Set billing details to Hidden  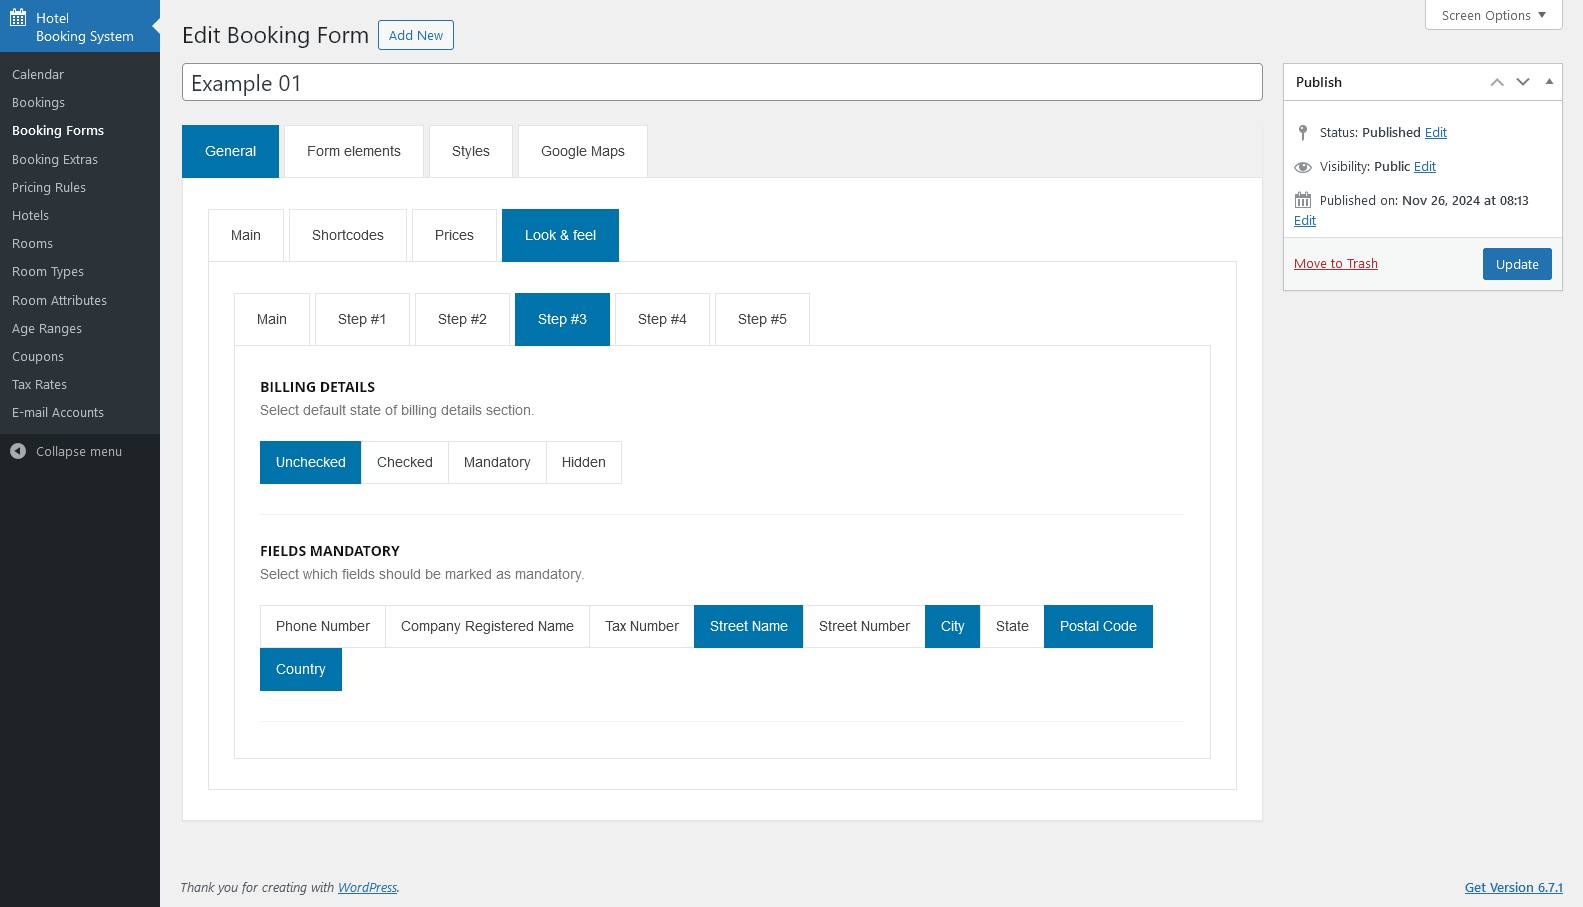(x=584, y=462)
